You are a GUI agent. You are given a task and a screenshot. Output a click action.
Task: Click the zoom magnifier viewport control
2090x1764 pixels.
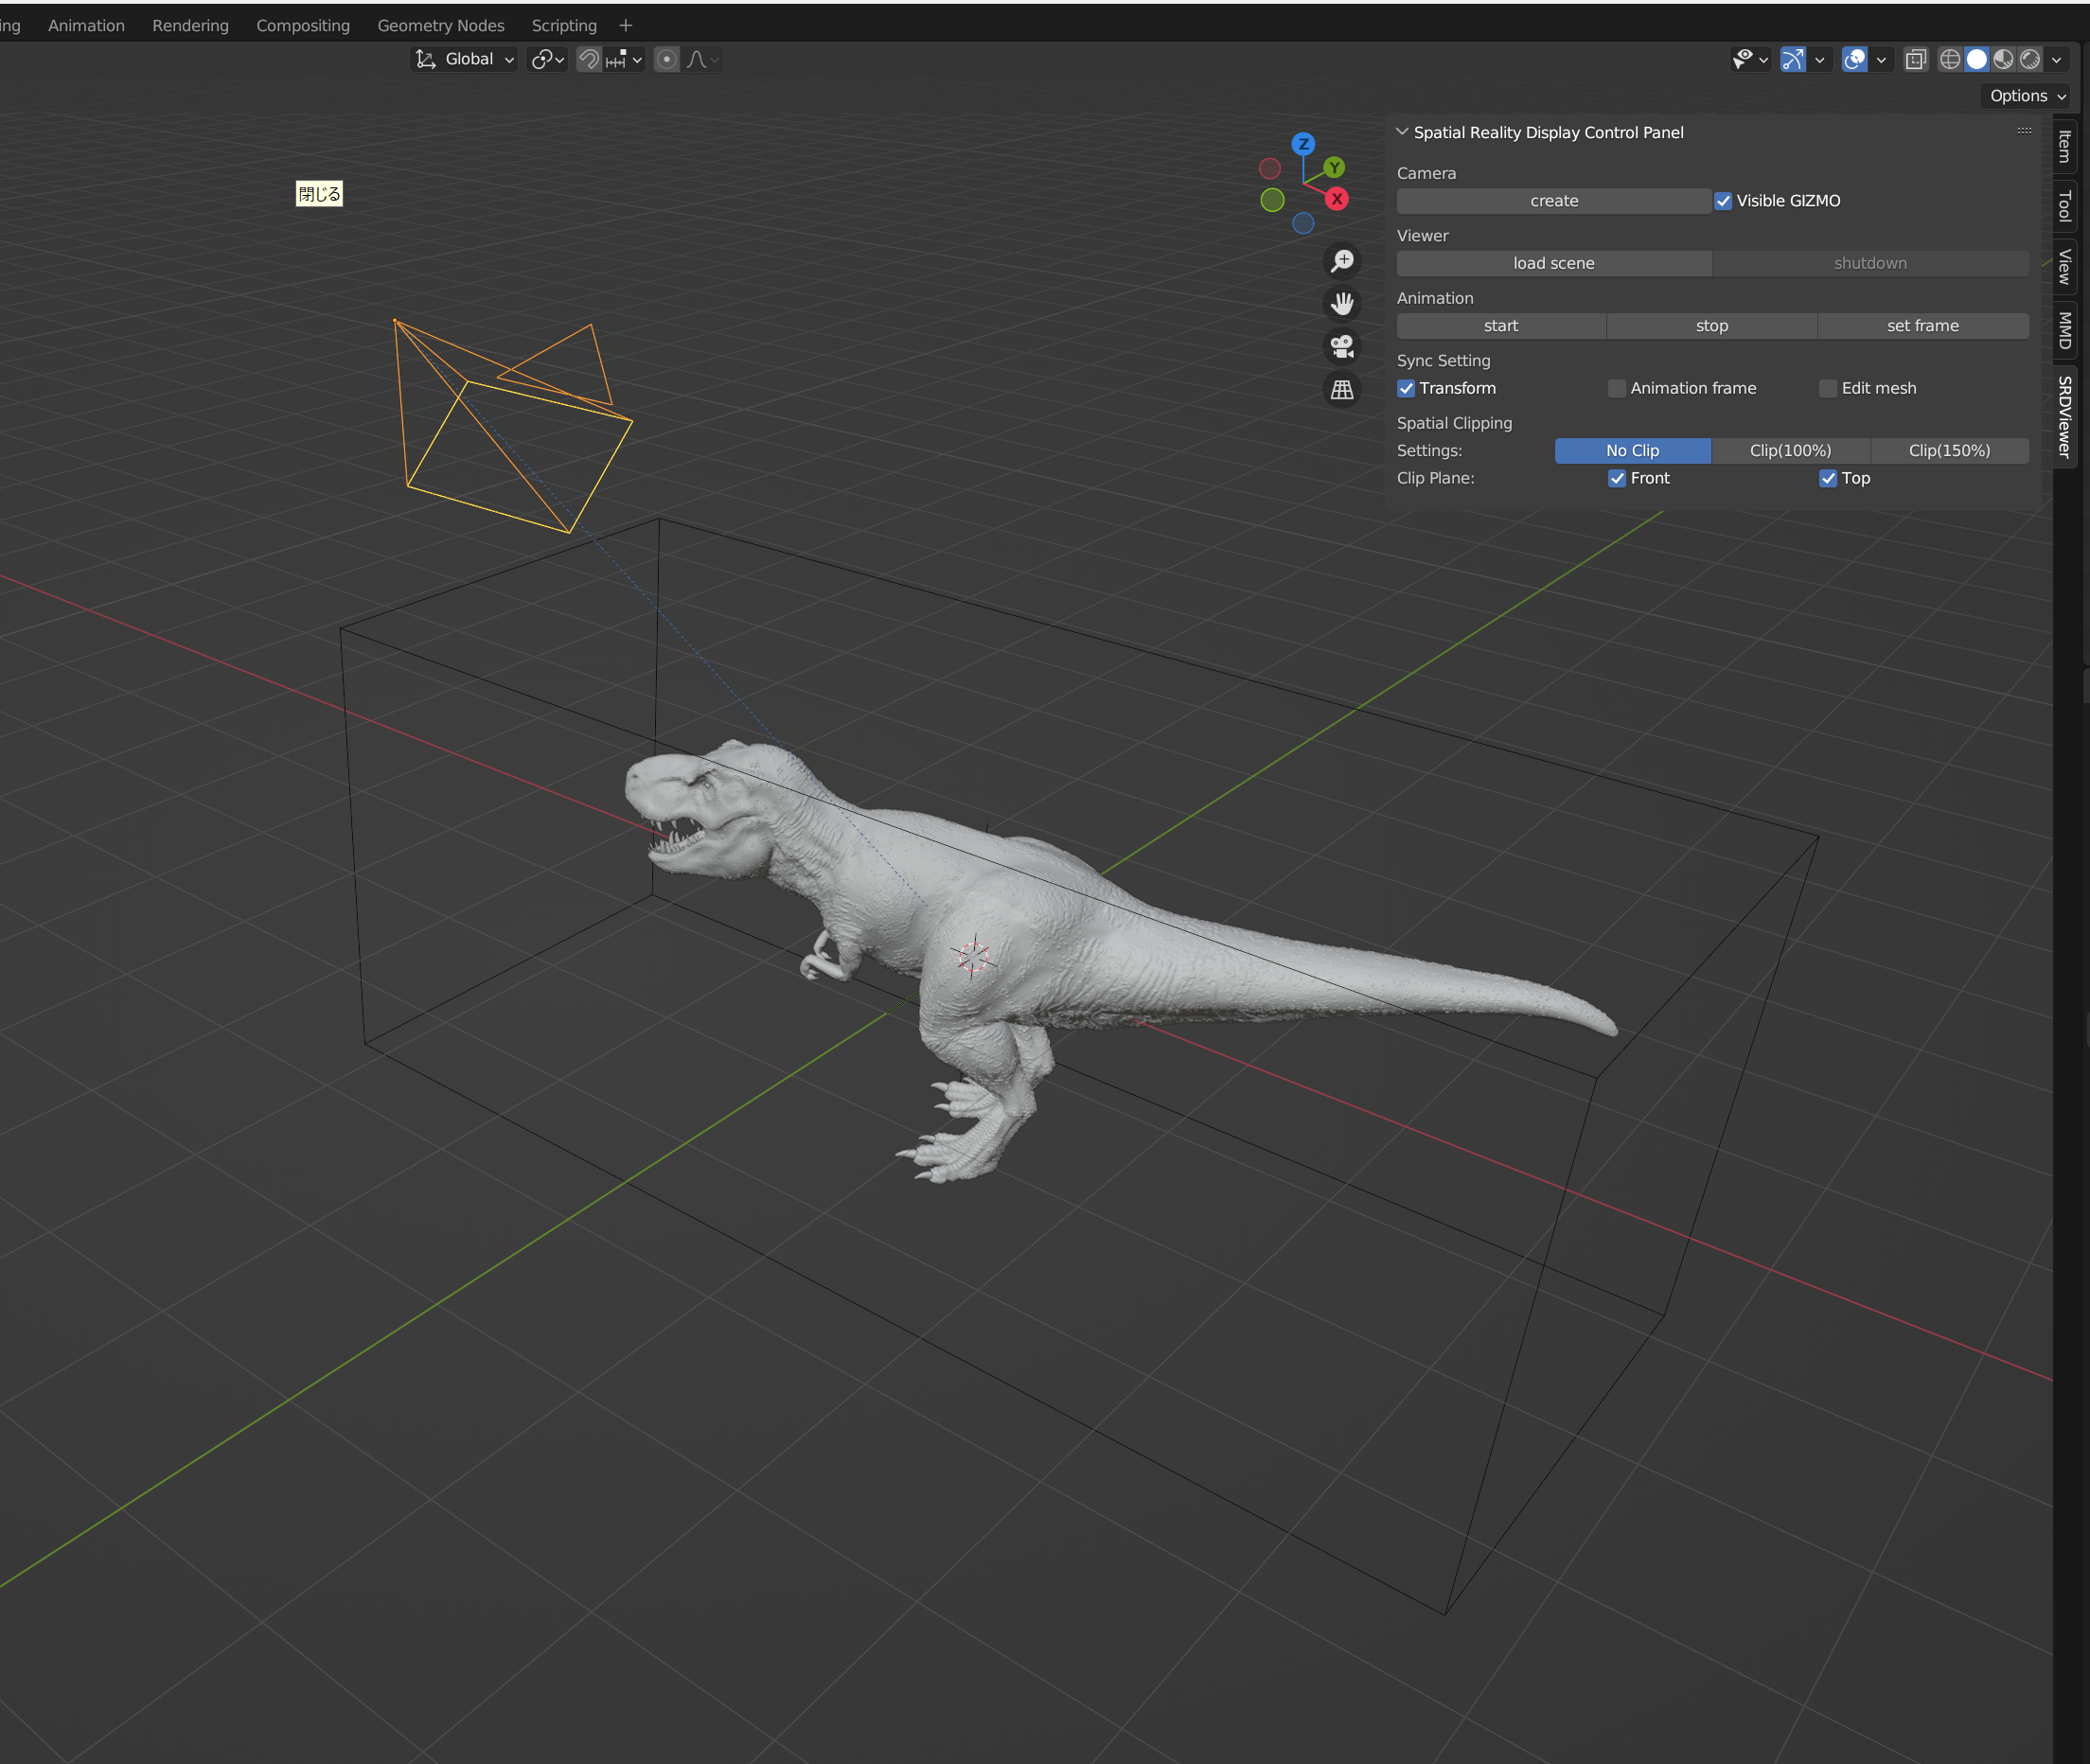pos(1342,261)
